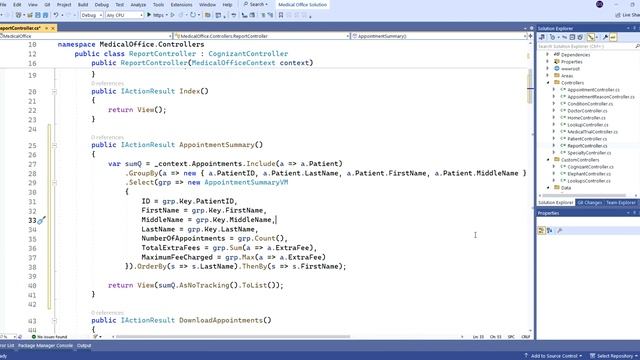This screenshot has height=360, width=640.
Task: Collapse the AppointmentSummary() method outlining marker
Action: point(54,145)
